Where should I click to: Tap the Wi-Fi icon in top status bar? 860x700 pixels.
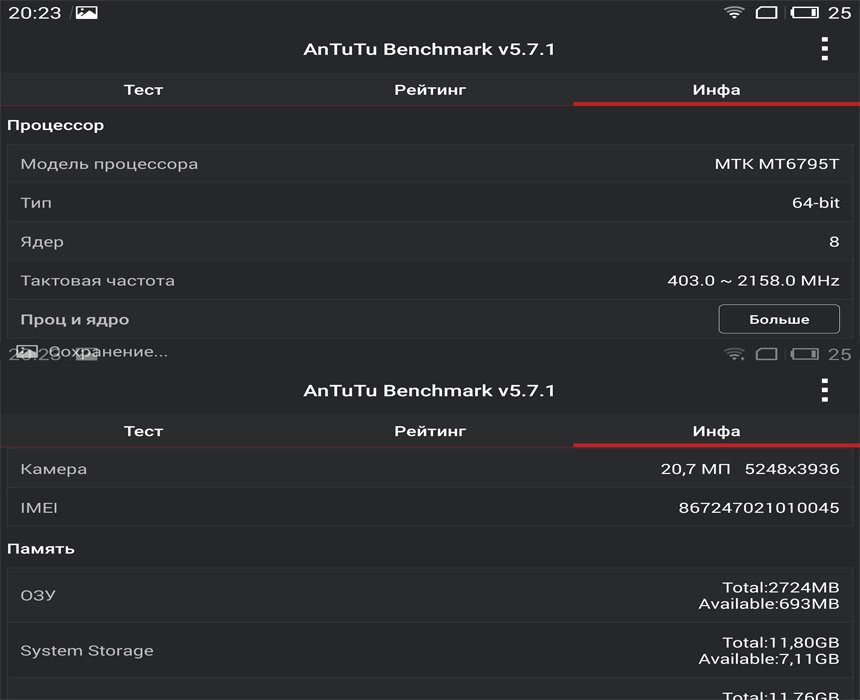(x=734, y=12)
